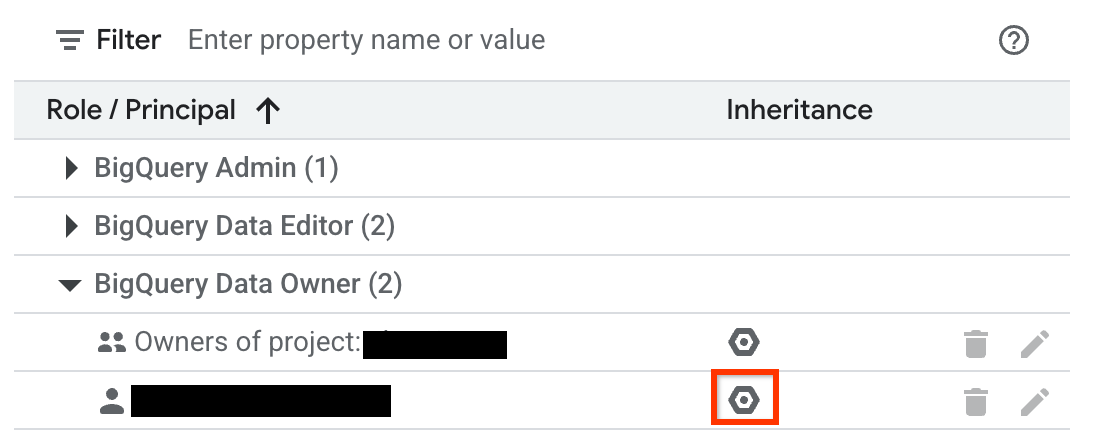
Task: Click inheritance hexagon icon for Owners of project
Action: [743, 343]
